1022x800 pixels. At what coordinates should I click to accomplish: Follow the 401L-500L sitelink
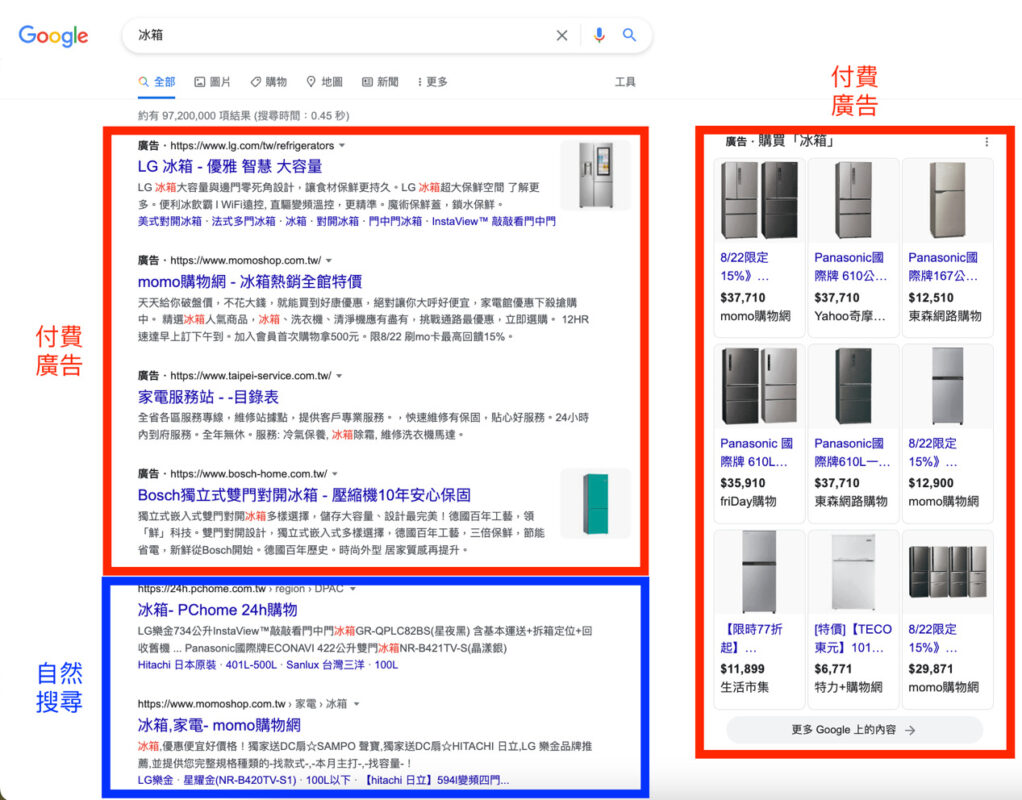pyautogui.click(x=251, y=665)
